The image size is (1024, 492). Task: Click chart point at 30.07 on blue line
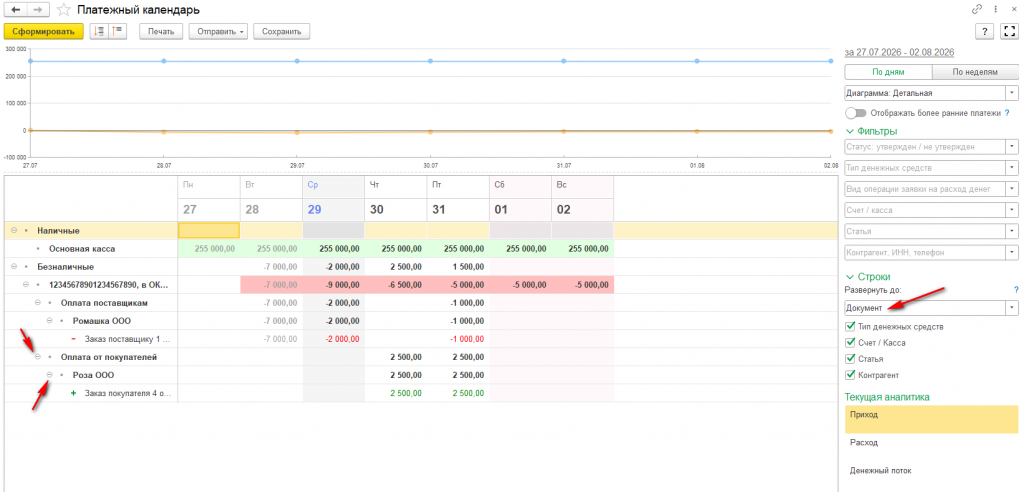430,61
